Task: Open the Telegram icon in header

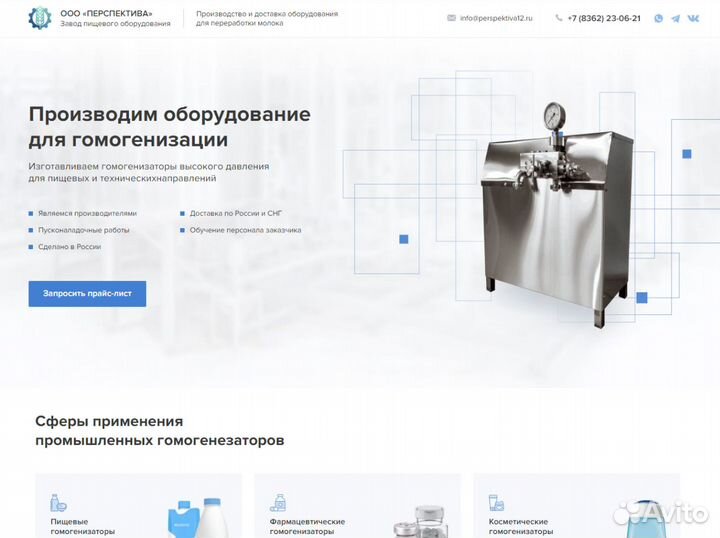Action: (675, 18)
